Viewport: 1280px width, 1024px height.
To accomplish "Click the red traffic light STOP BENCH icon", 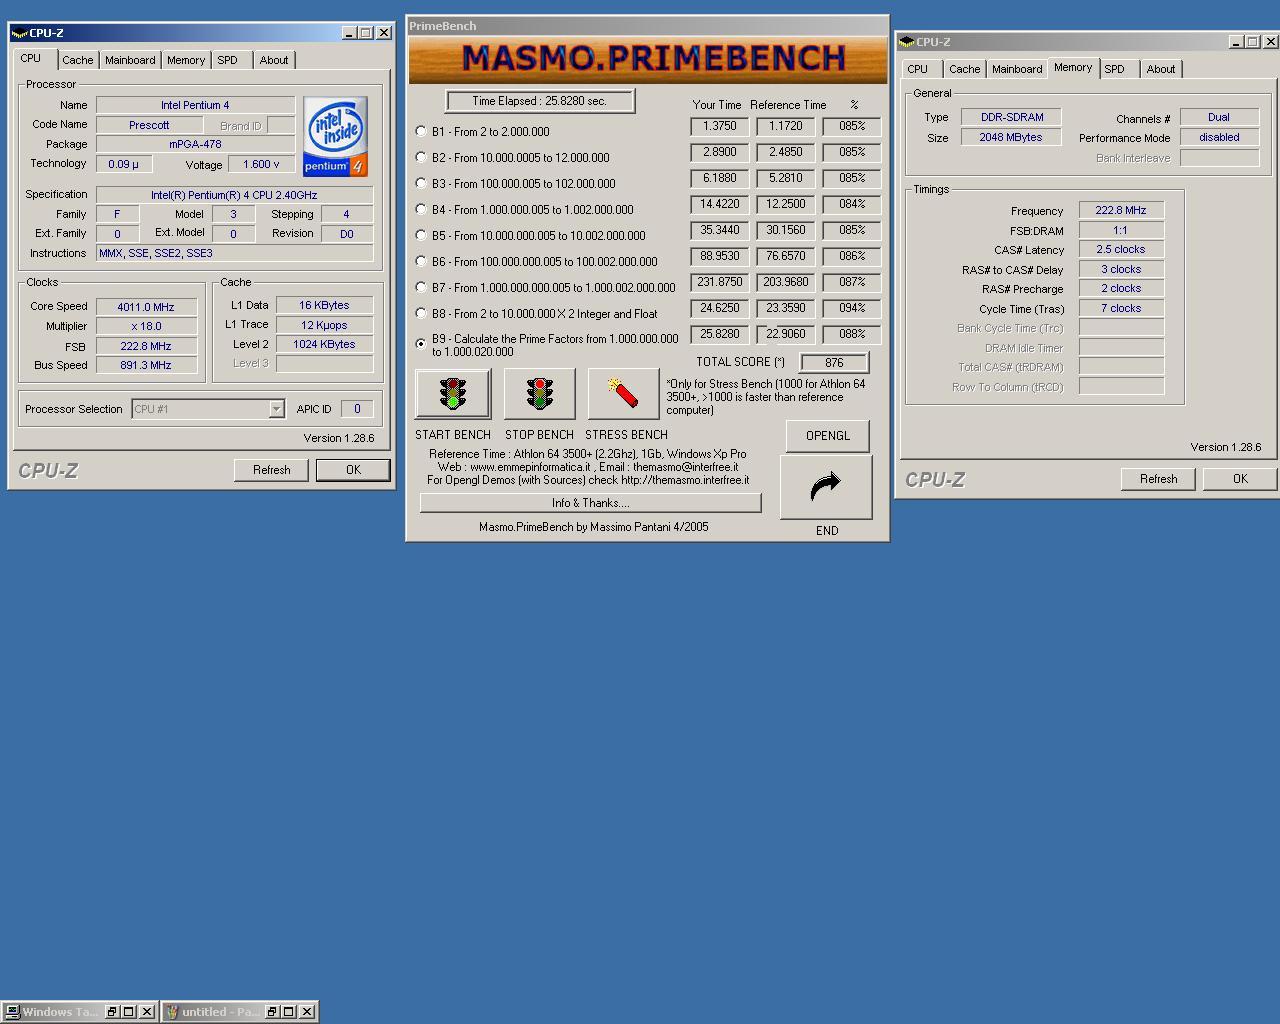I will pyautogui.click(x=540, y=394).
